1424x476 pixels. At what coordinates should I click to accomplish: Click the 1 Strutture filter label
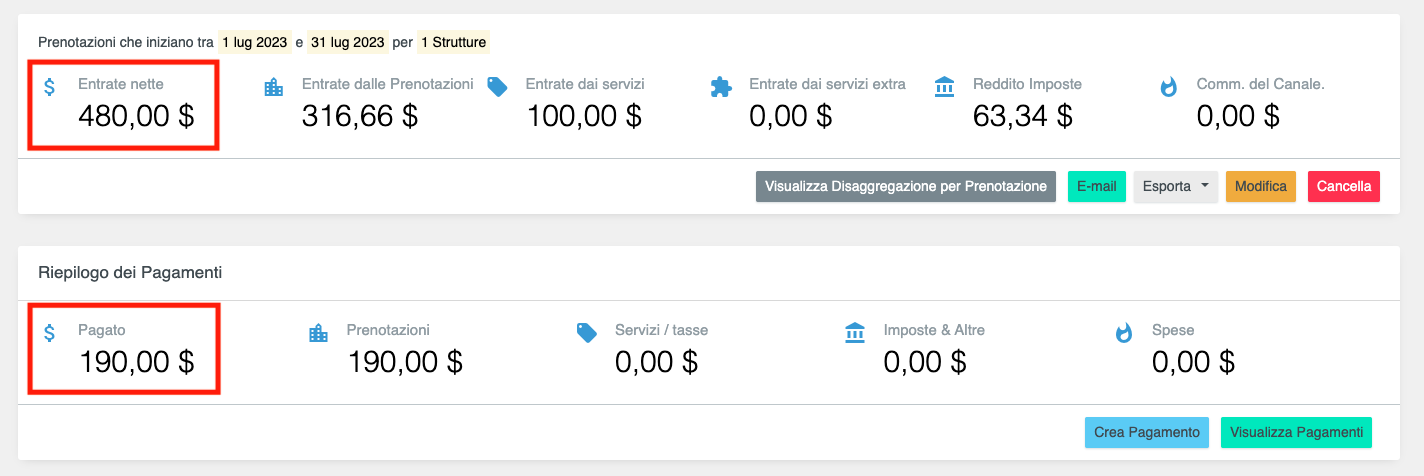tap(454, 42)
